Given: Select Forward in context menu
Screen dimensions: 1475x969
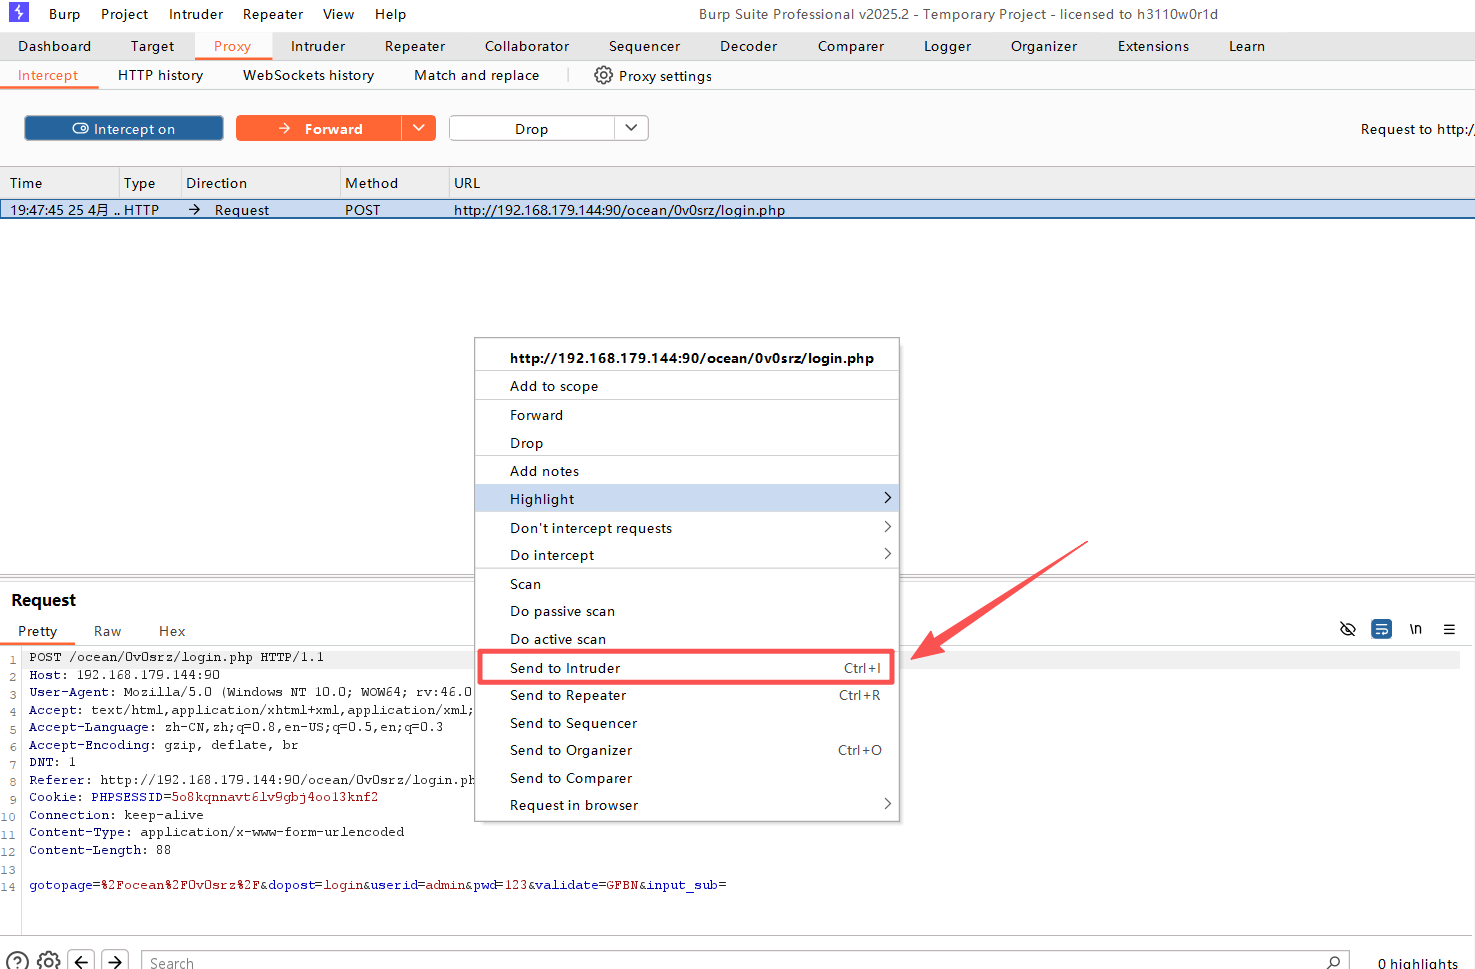Looking at the screenshot, I should point(687,415).
